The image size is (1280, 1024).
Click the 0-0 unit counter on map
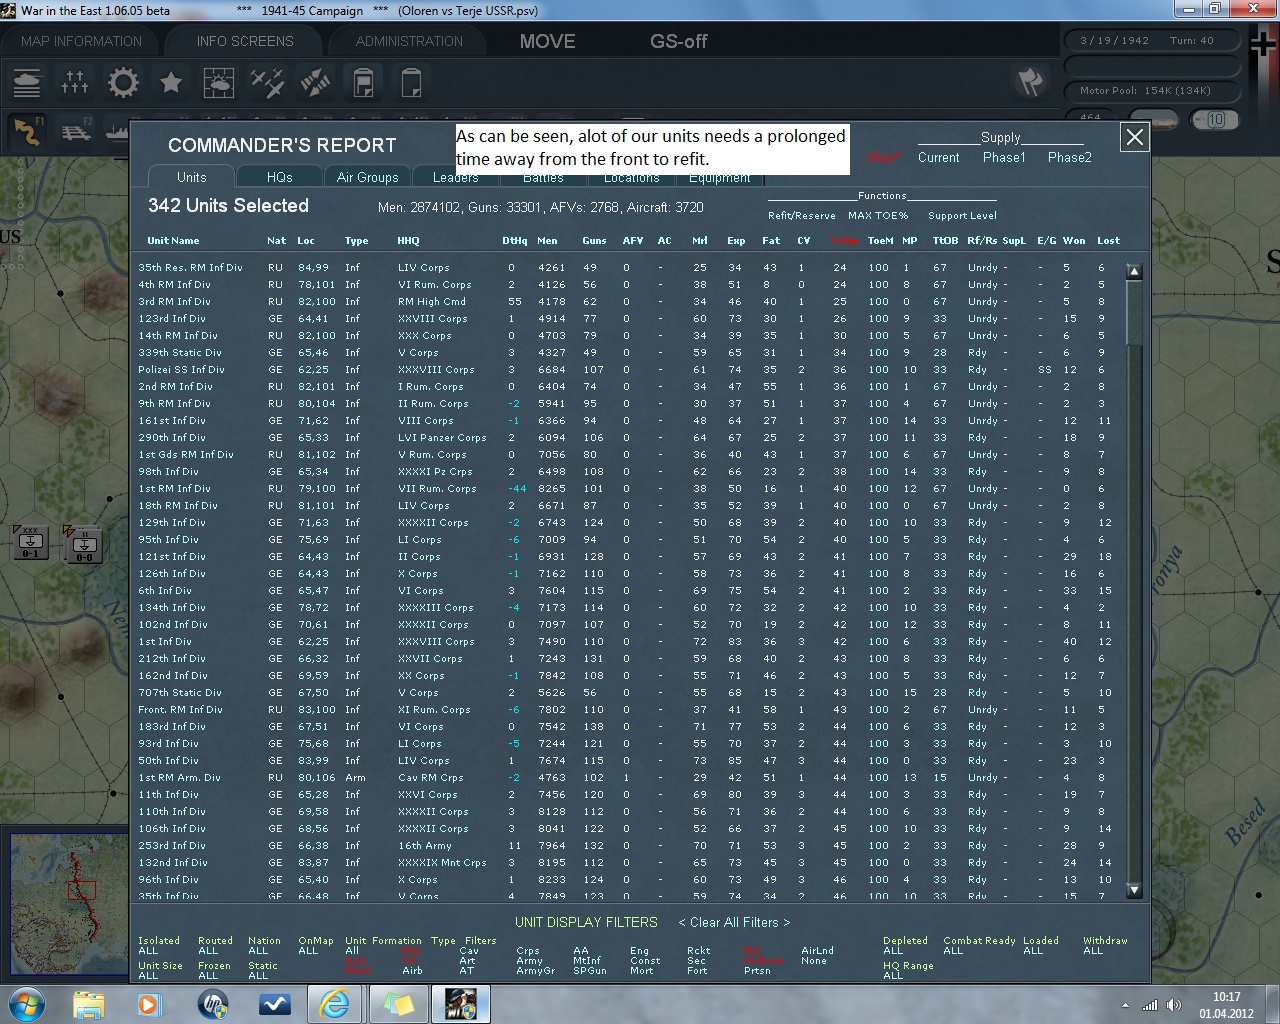click(84, 544)
